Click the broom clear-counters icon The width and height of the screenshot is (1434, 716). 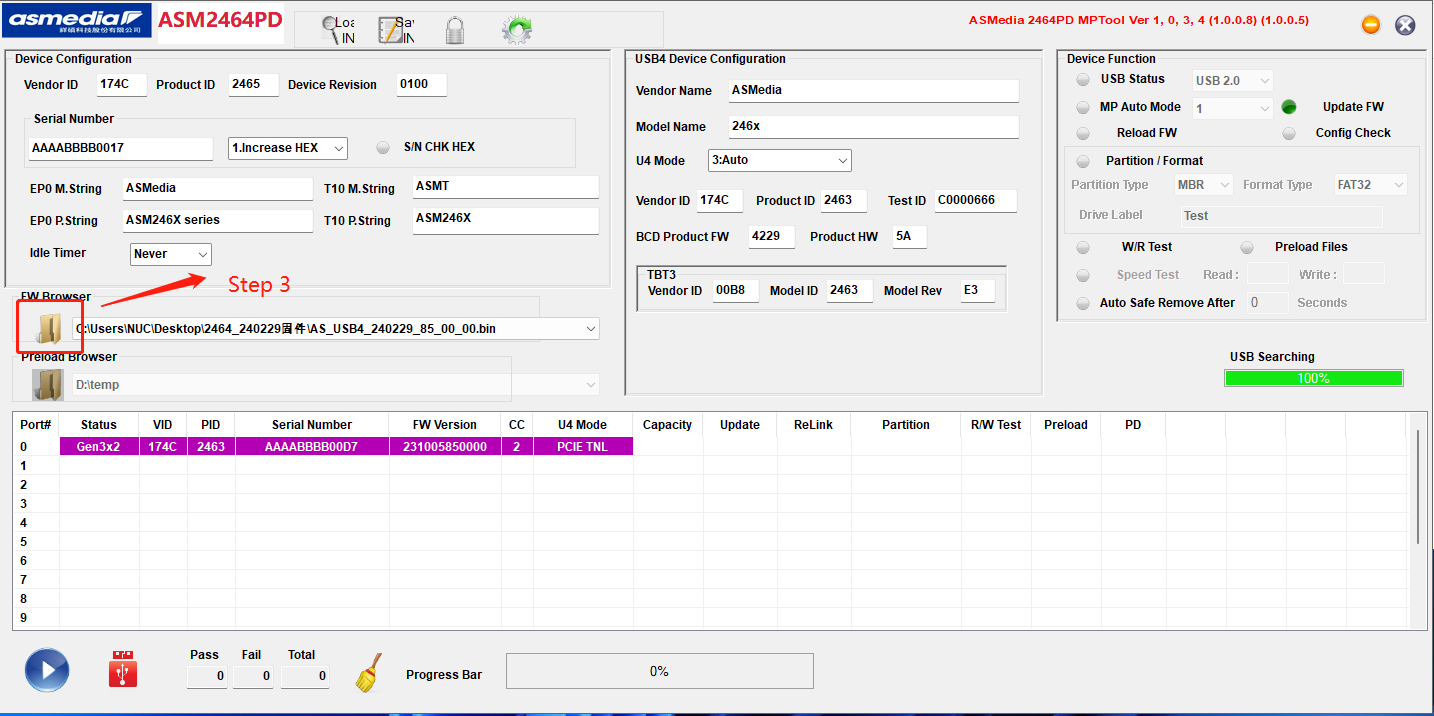point(369,673)
